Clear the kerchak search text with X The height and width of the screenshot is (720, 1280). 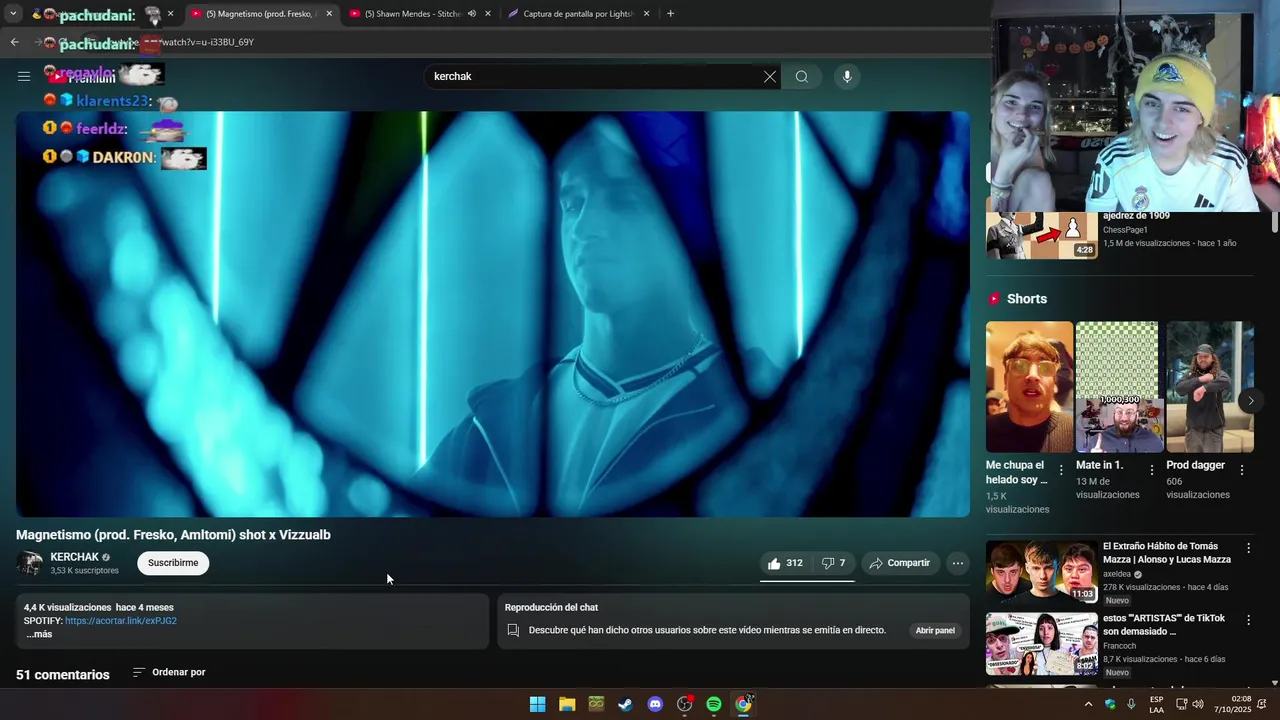pos(770,77)
